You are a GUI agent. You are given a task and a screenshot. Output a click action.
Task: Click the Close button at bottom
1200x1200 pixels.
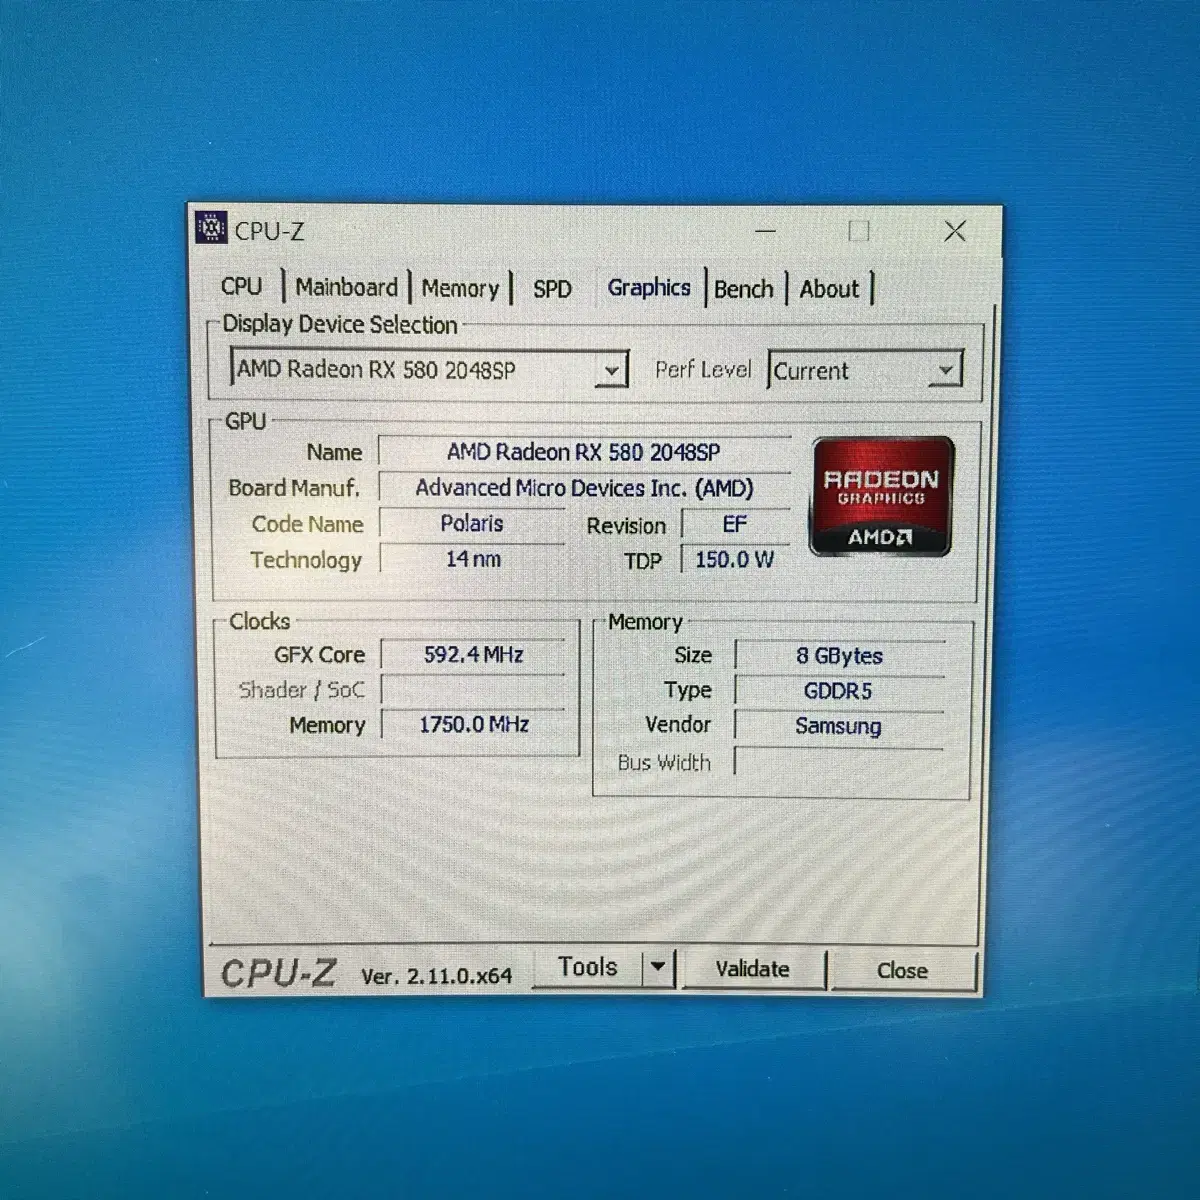tap(902, 970)
